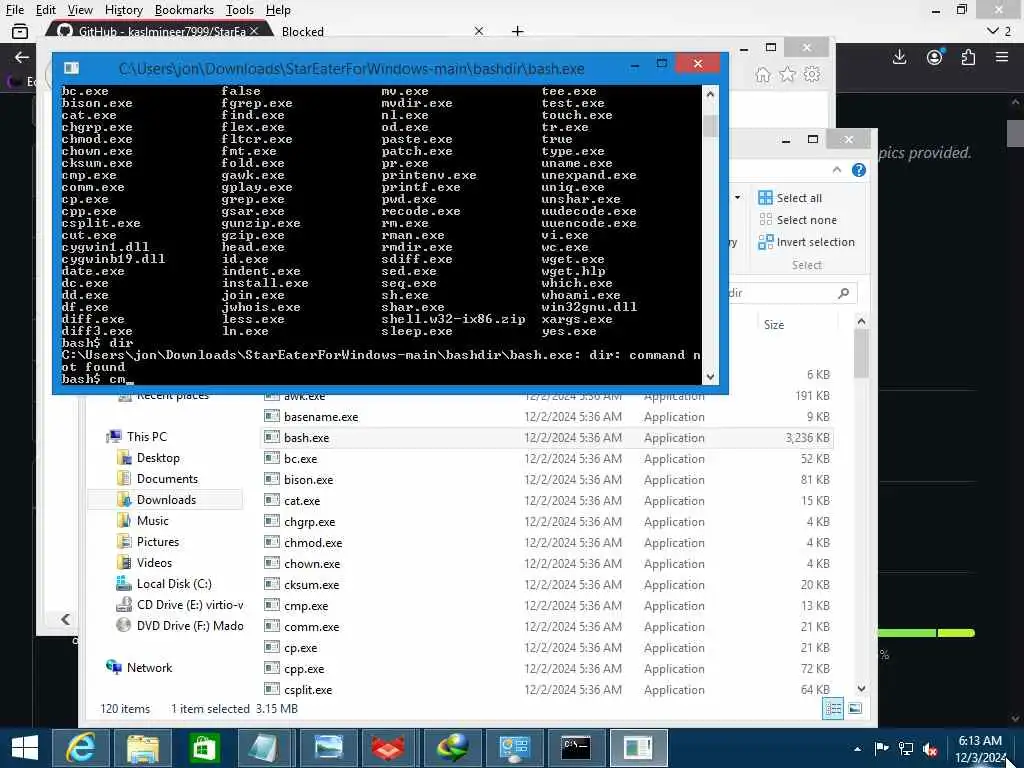The height and width of the screenshot is (768, 1024).
Task: Collapse the Explorer ribbon chevron
Action: 837,170
